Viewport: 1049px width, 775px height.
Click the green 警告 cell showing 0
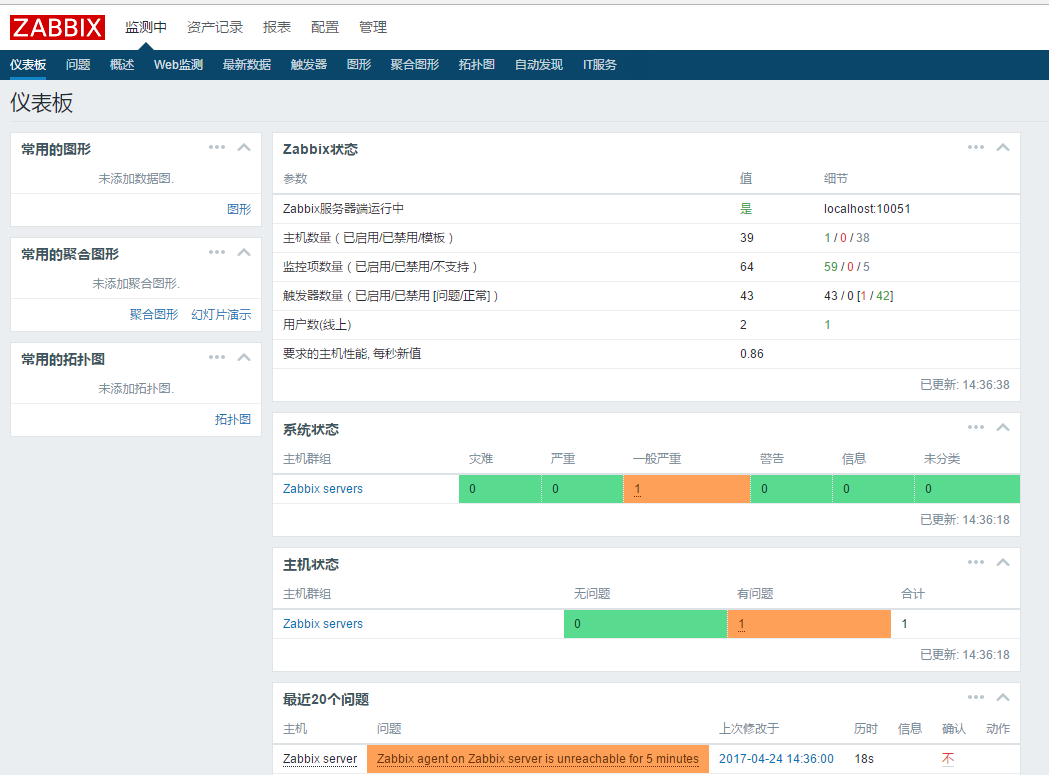pos(791,489)
